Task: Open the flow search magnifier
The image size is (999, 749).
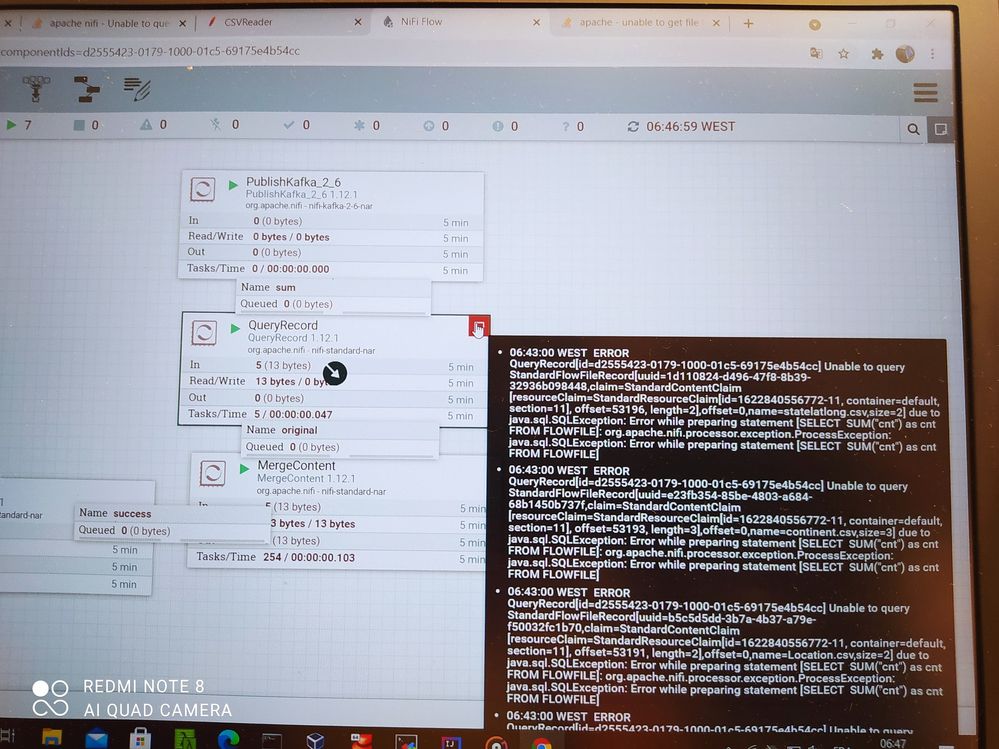Action: (x=913, y=129)
